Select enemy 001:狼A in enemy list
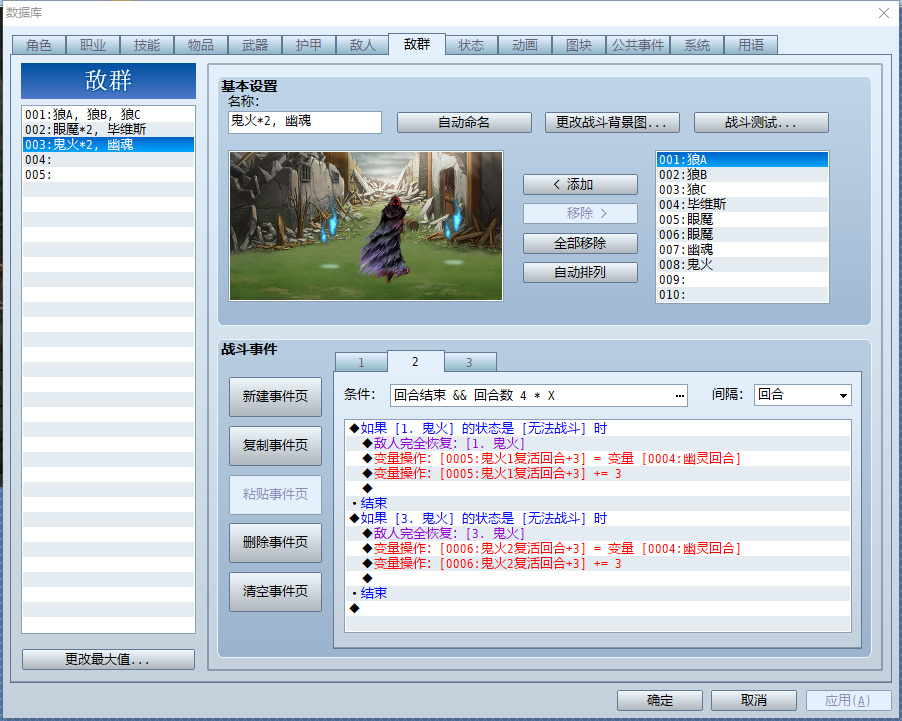The image size is (902, 721). (x=742, y=159)
